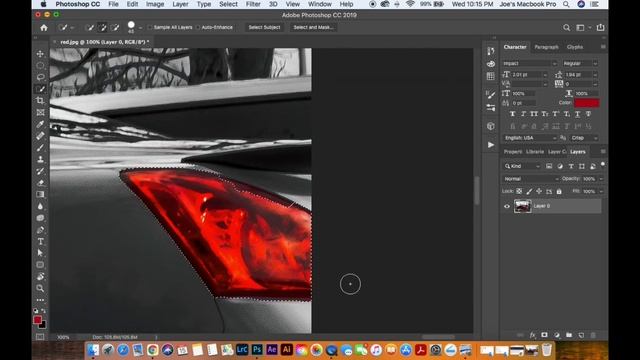Hide Layer 0 with the eye icon
Image resolution: width=640 pixels, height=360 pixels.
pos(507,206)
